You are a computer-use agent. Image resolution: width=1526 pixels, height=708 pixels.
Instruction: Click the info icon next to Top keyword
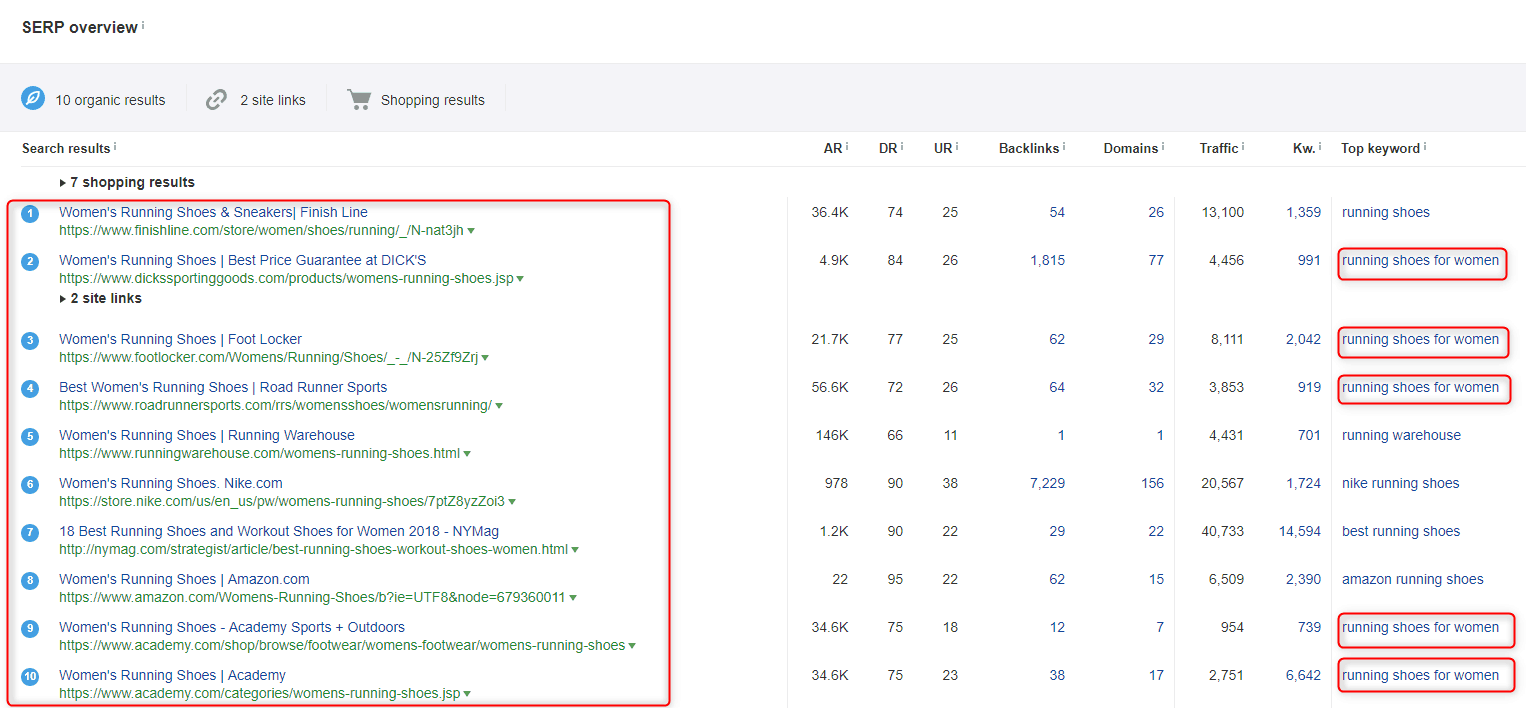[x=1425, y=146]
